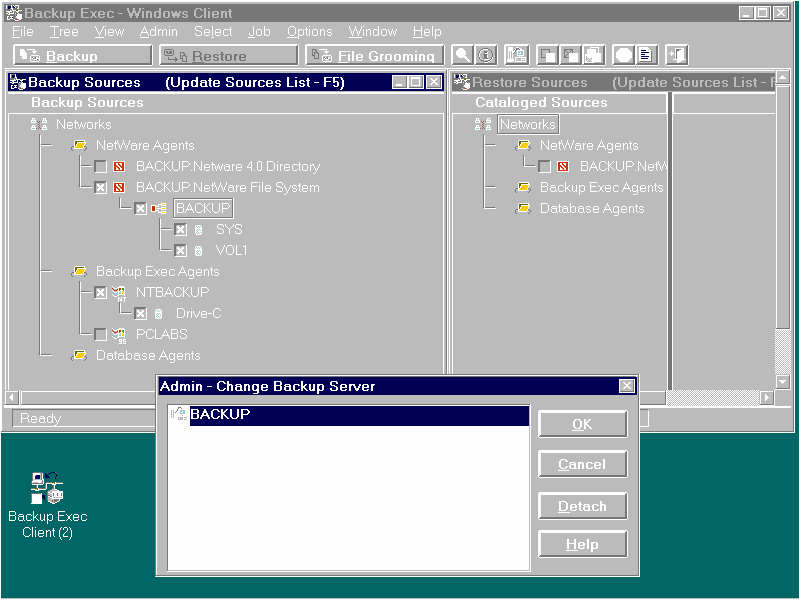The image size is (800, 600).
Task: Click the Networks icon in Cataloged Sources
Action: [483, 124]
